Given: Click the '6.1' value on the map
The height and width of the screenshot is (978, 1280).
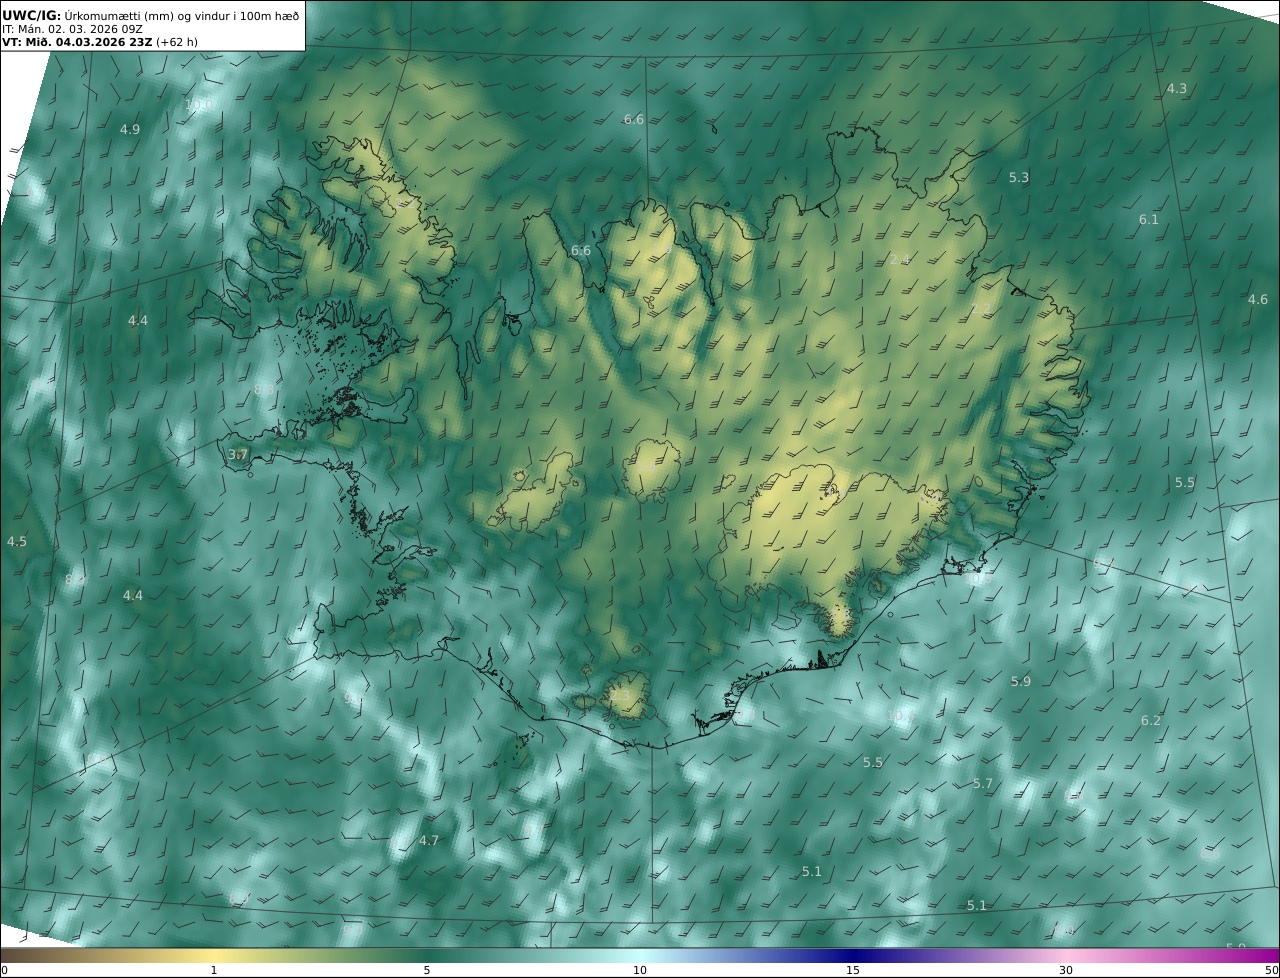Looking at the screenshot, I should (x=1148, y=219).
